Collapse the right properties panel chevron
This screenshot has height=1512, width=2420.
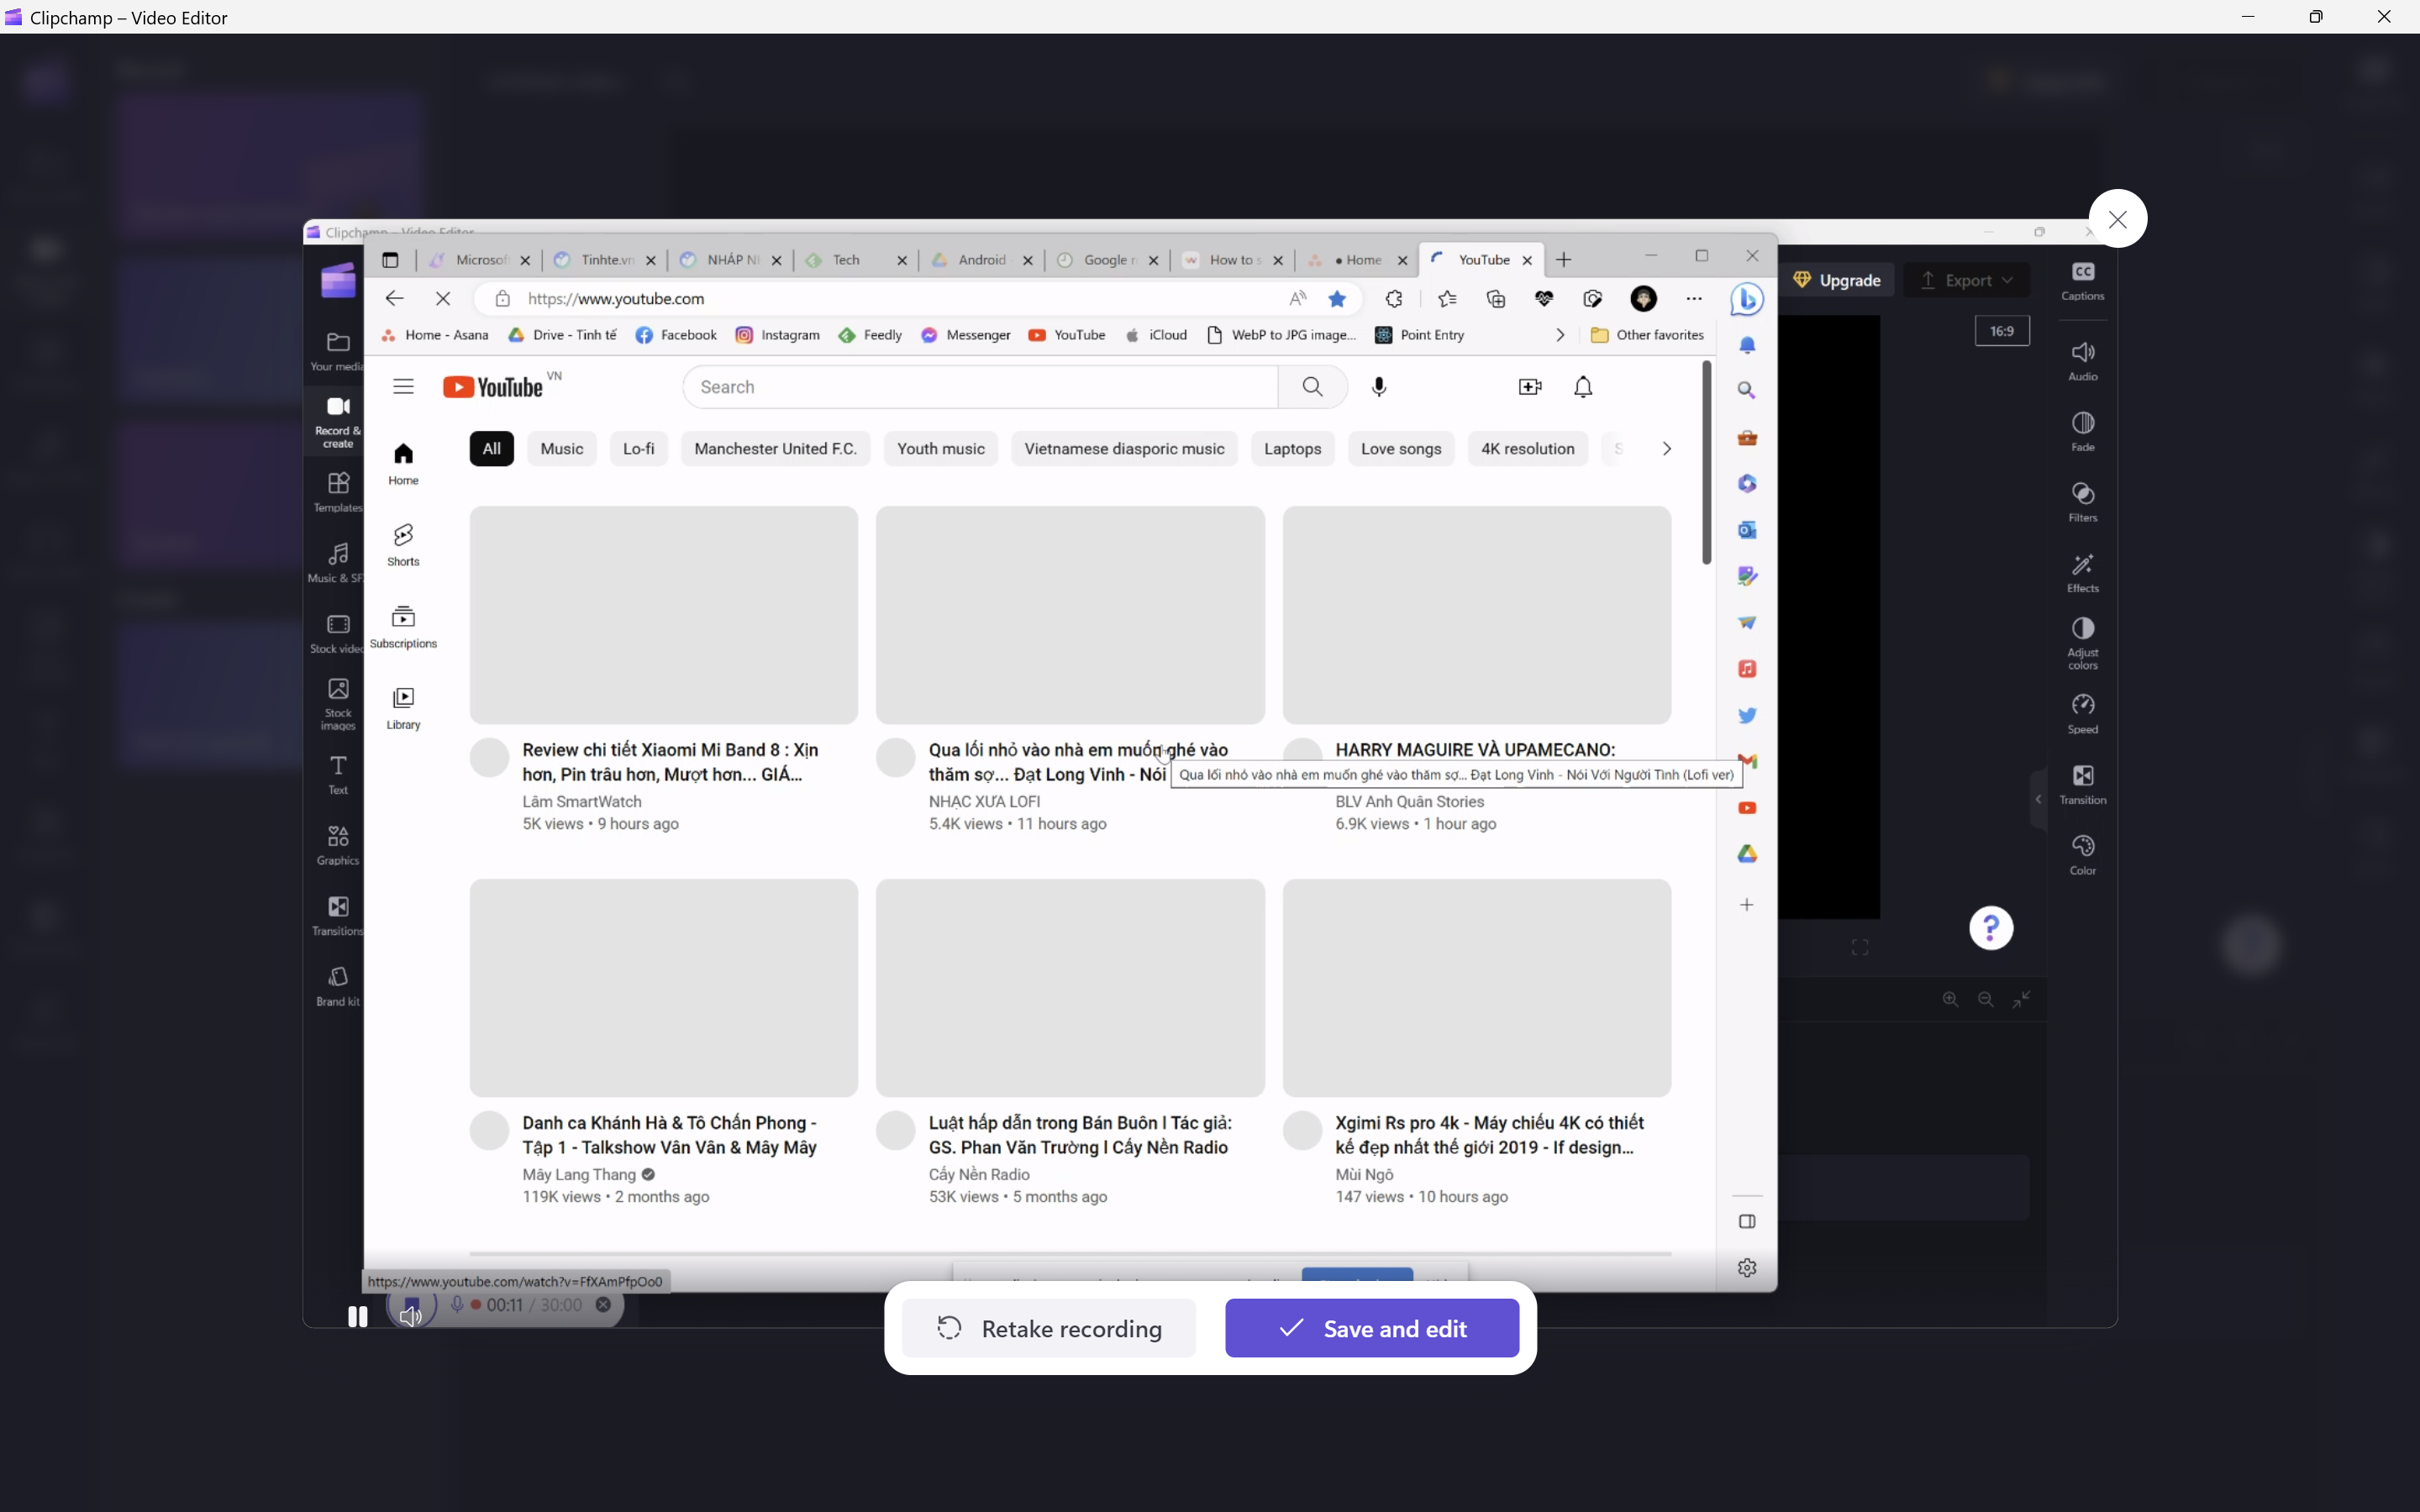(2038, 799)
